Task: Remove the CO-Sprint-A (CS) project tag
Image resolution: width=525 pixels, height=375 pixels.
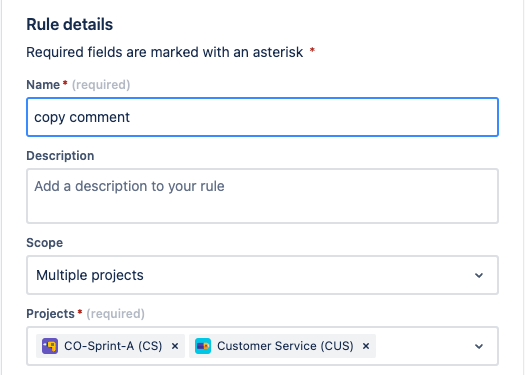Action: [175, 346]
